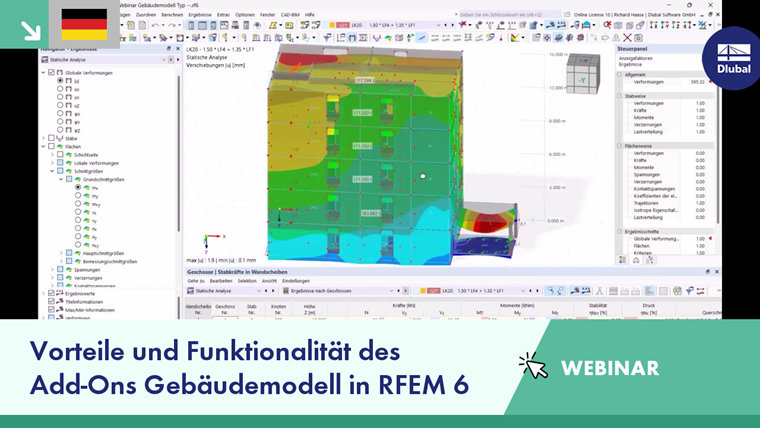Collapse the Schnittgrößen tree node

(52, 171)
